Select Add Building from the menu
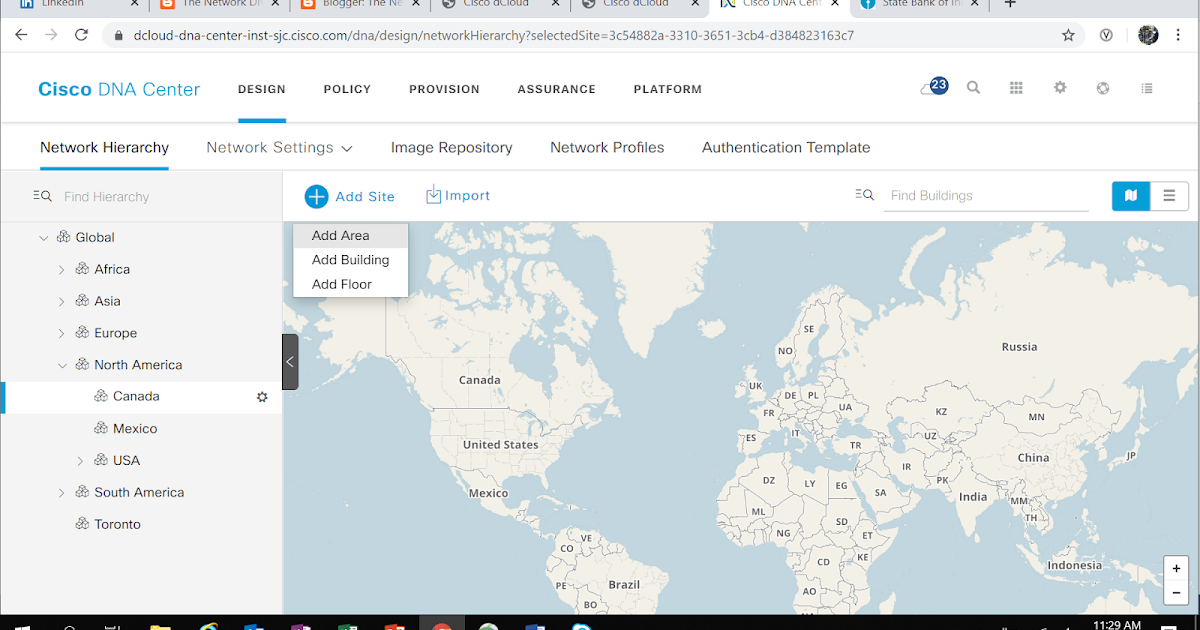Screen dimensions: 1200x630 tap(351, 259)
